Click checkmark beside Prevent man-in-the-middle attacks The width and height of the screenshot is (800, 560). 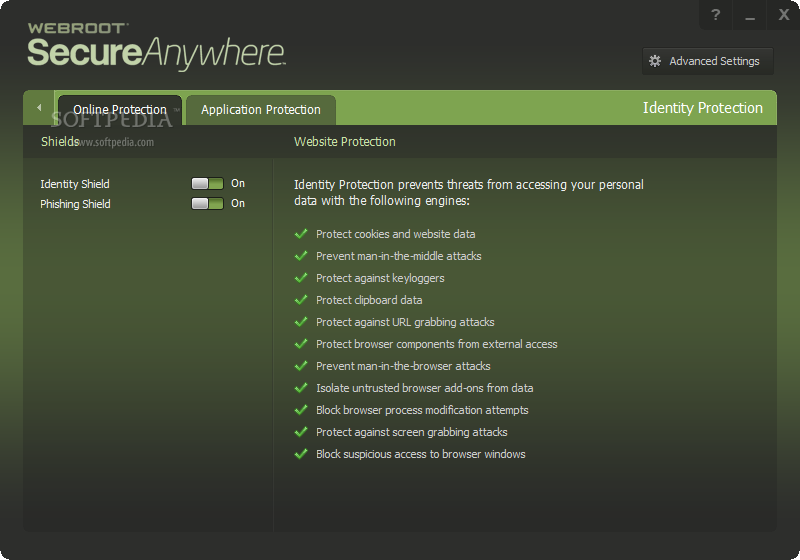tap(301, 256)
